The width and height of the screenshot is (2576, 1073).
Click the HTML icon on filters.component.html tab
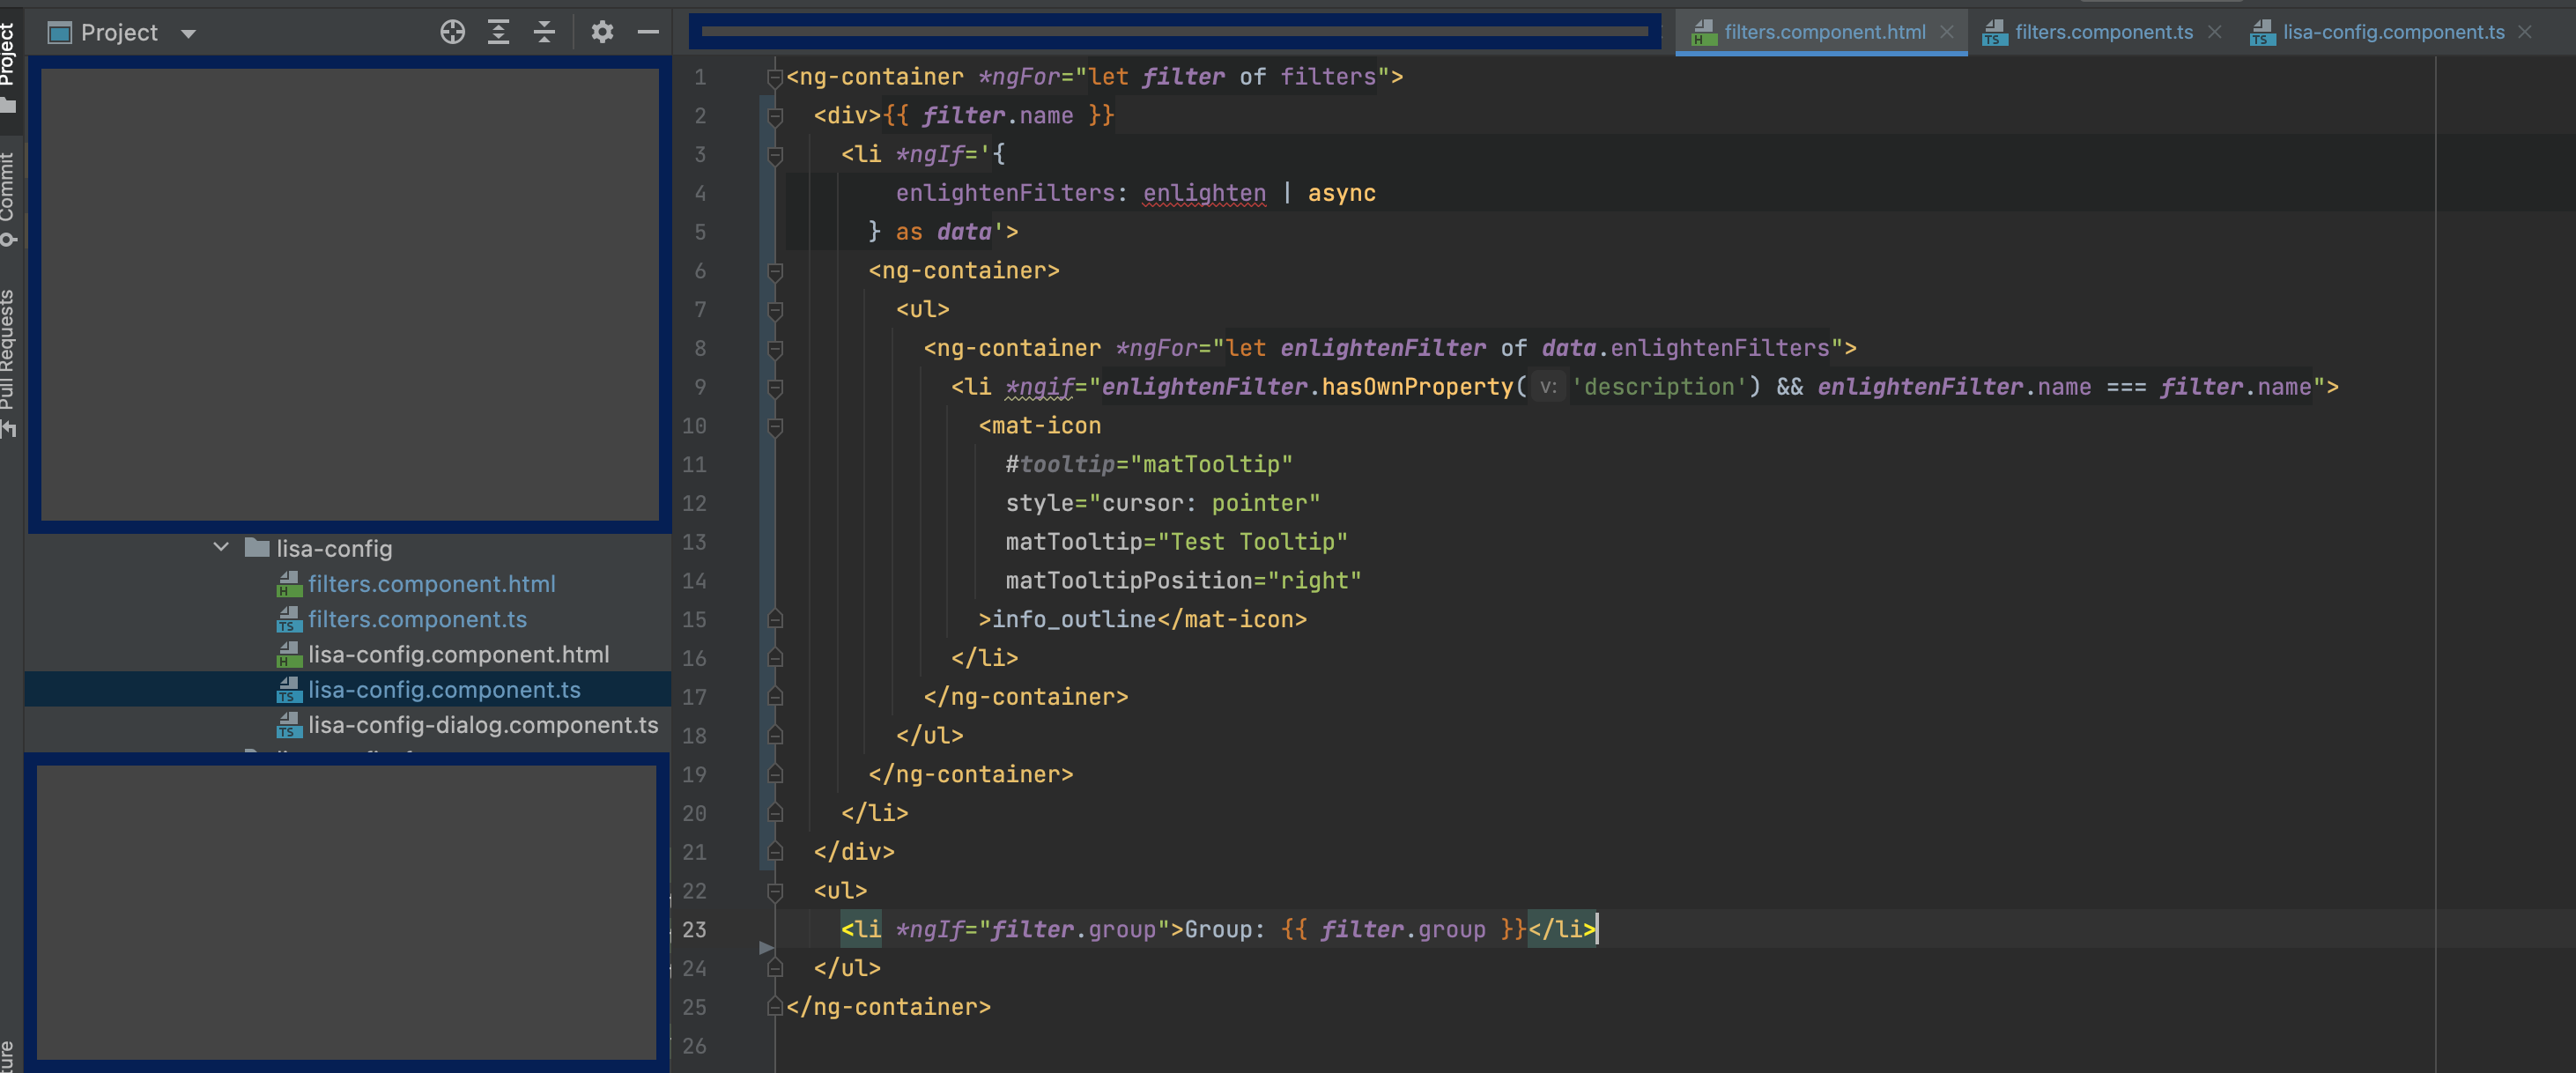pyautogui.click(x=1703, y=33)
